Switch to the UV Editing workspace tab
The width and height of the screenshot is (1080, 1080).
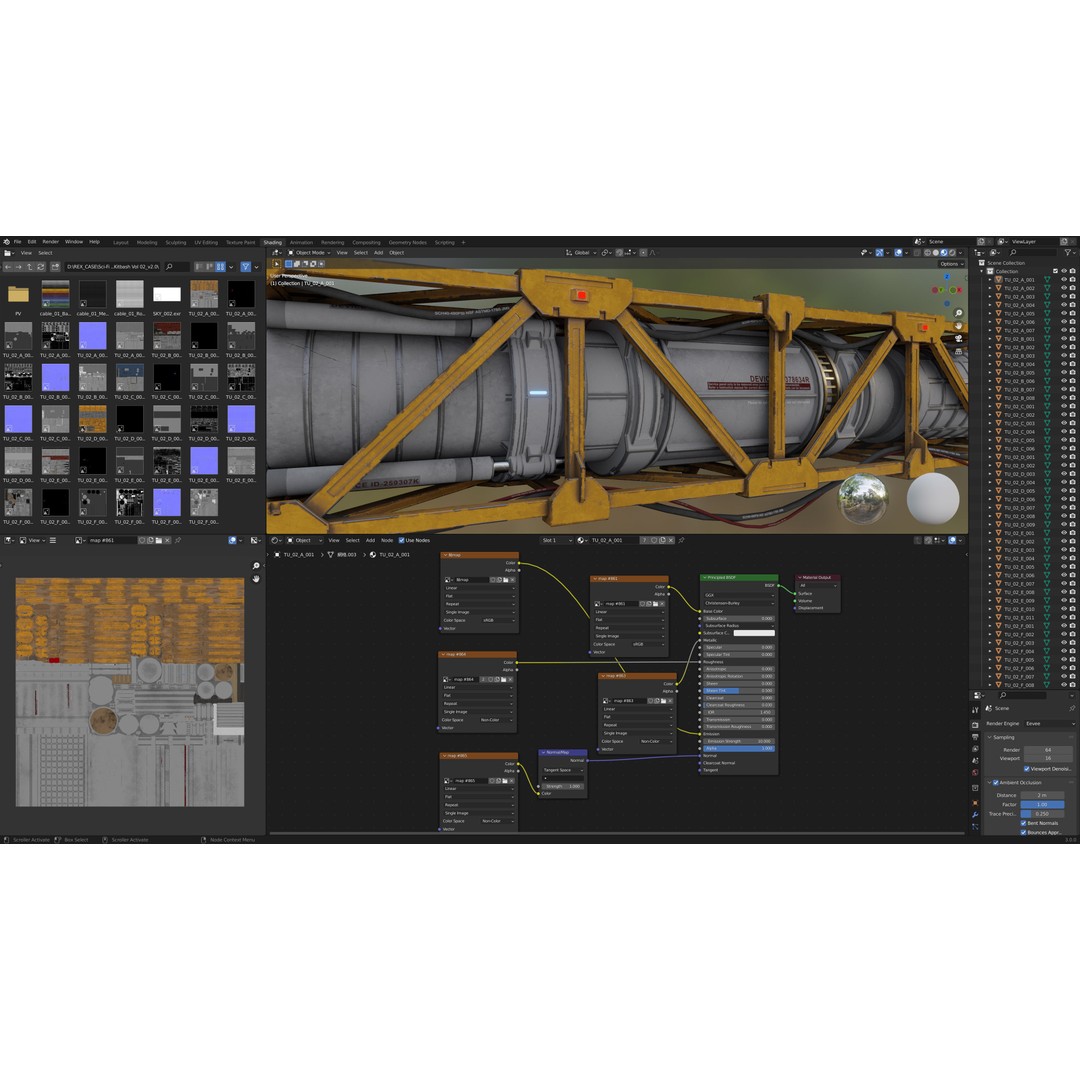click(206, 242)
